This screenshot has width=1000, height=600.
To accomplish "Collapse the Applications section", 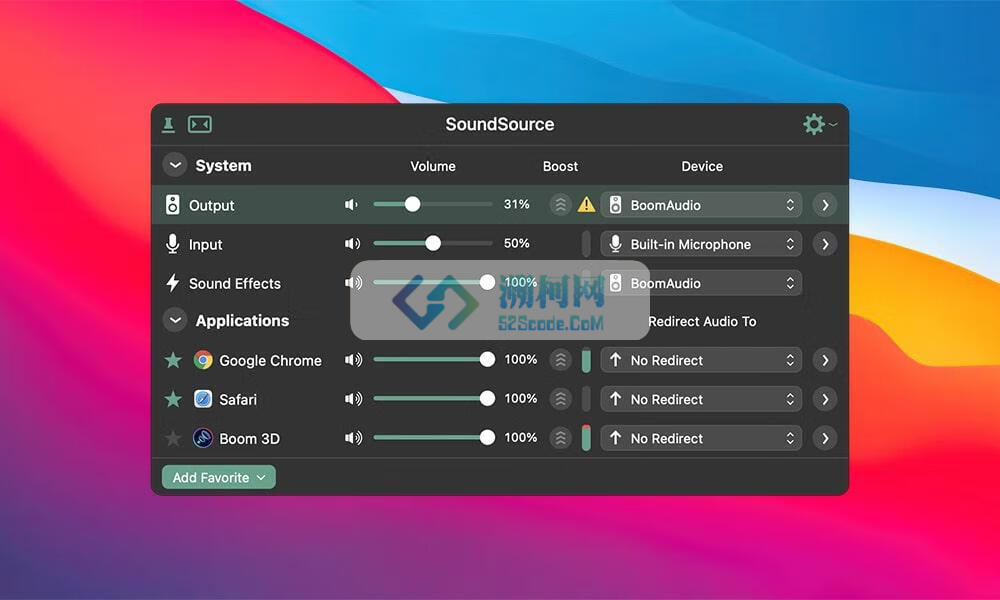I will pos(175,320).
